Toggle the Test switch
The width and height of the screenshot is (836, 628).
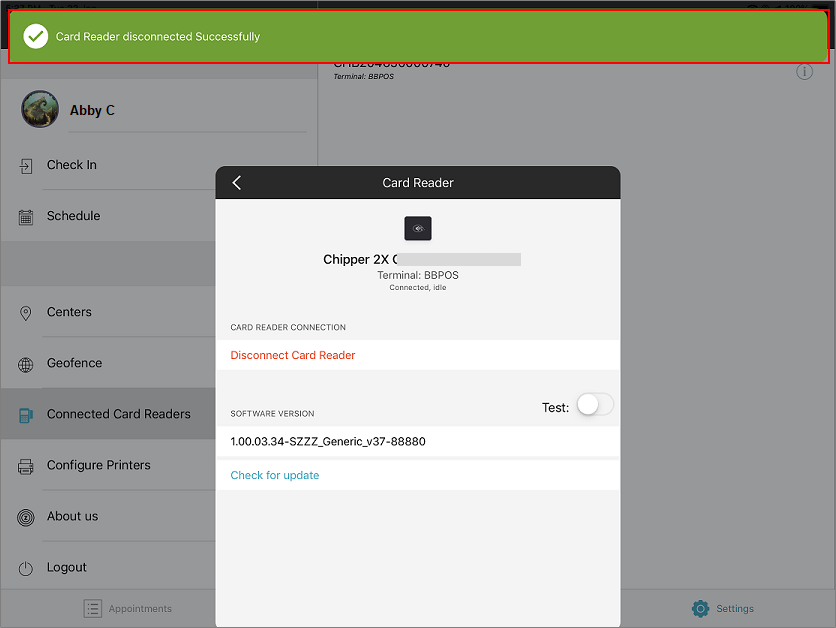tap(595, 405)
